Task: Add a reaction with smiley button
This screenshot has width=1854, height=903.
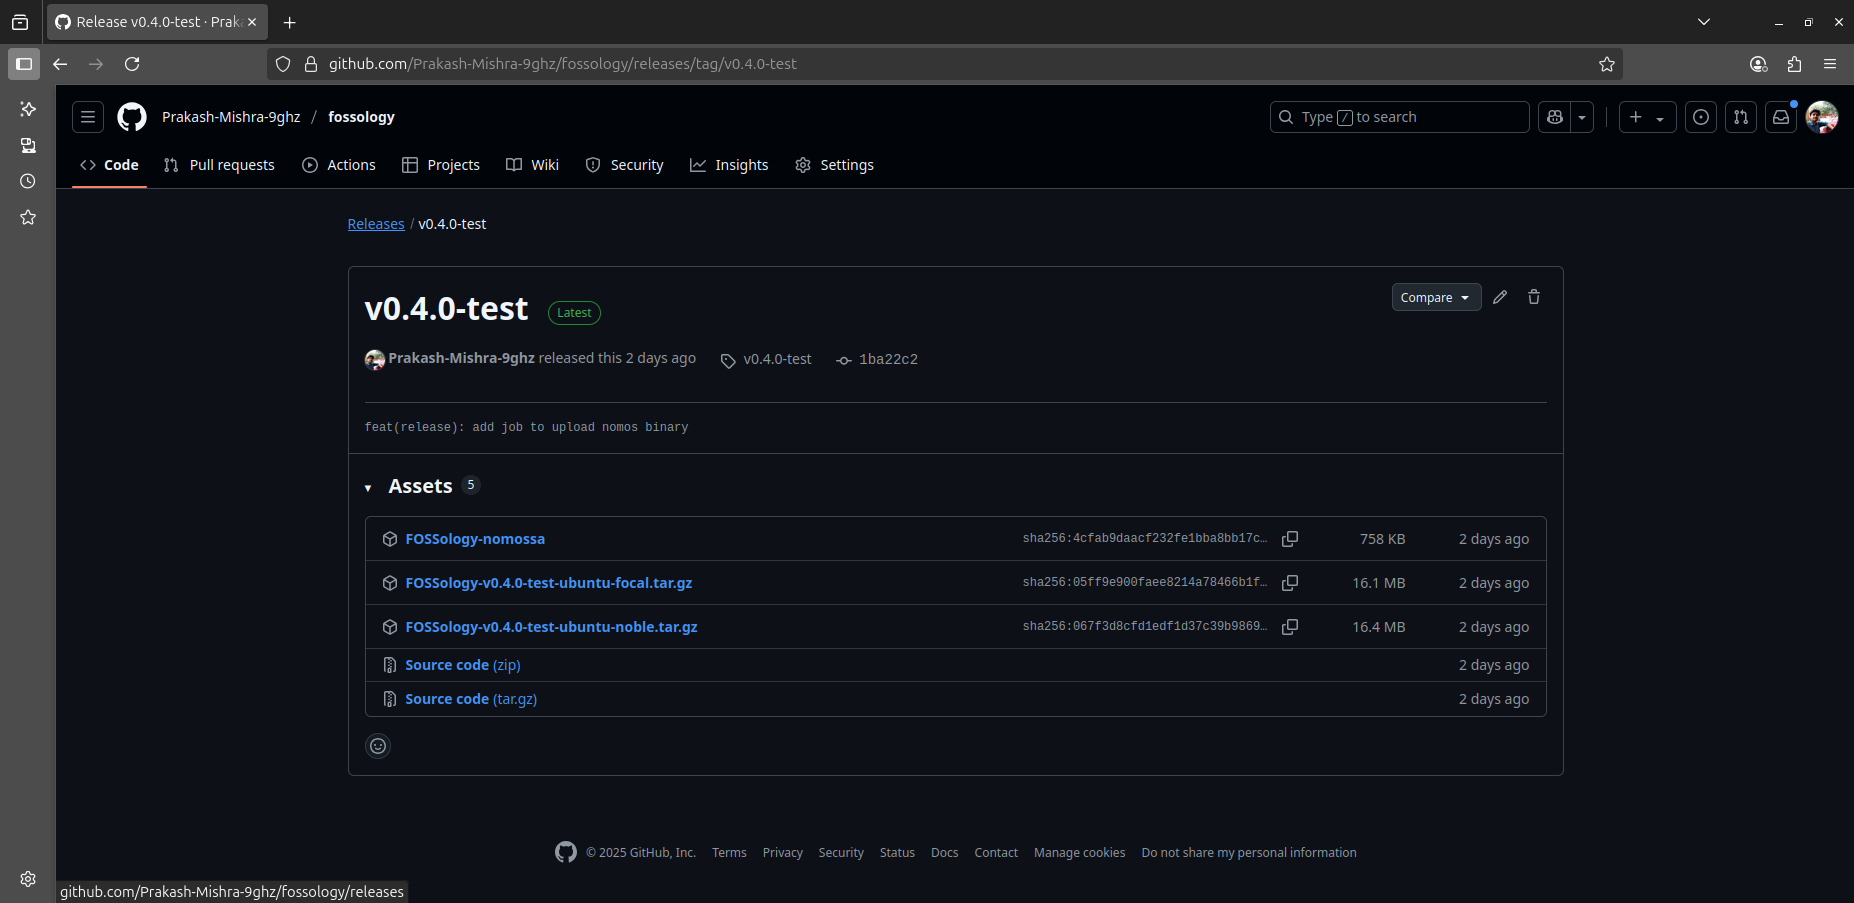Action: tap(378, 746)
